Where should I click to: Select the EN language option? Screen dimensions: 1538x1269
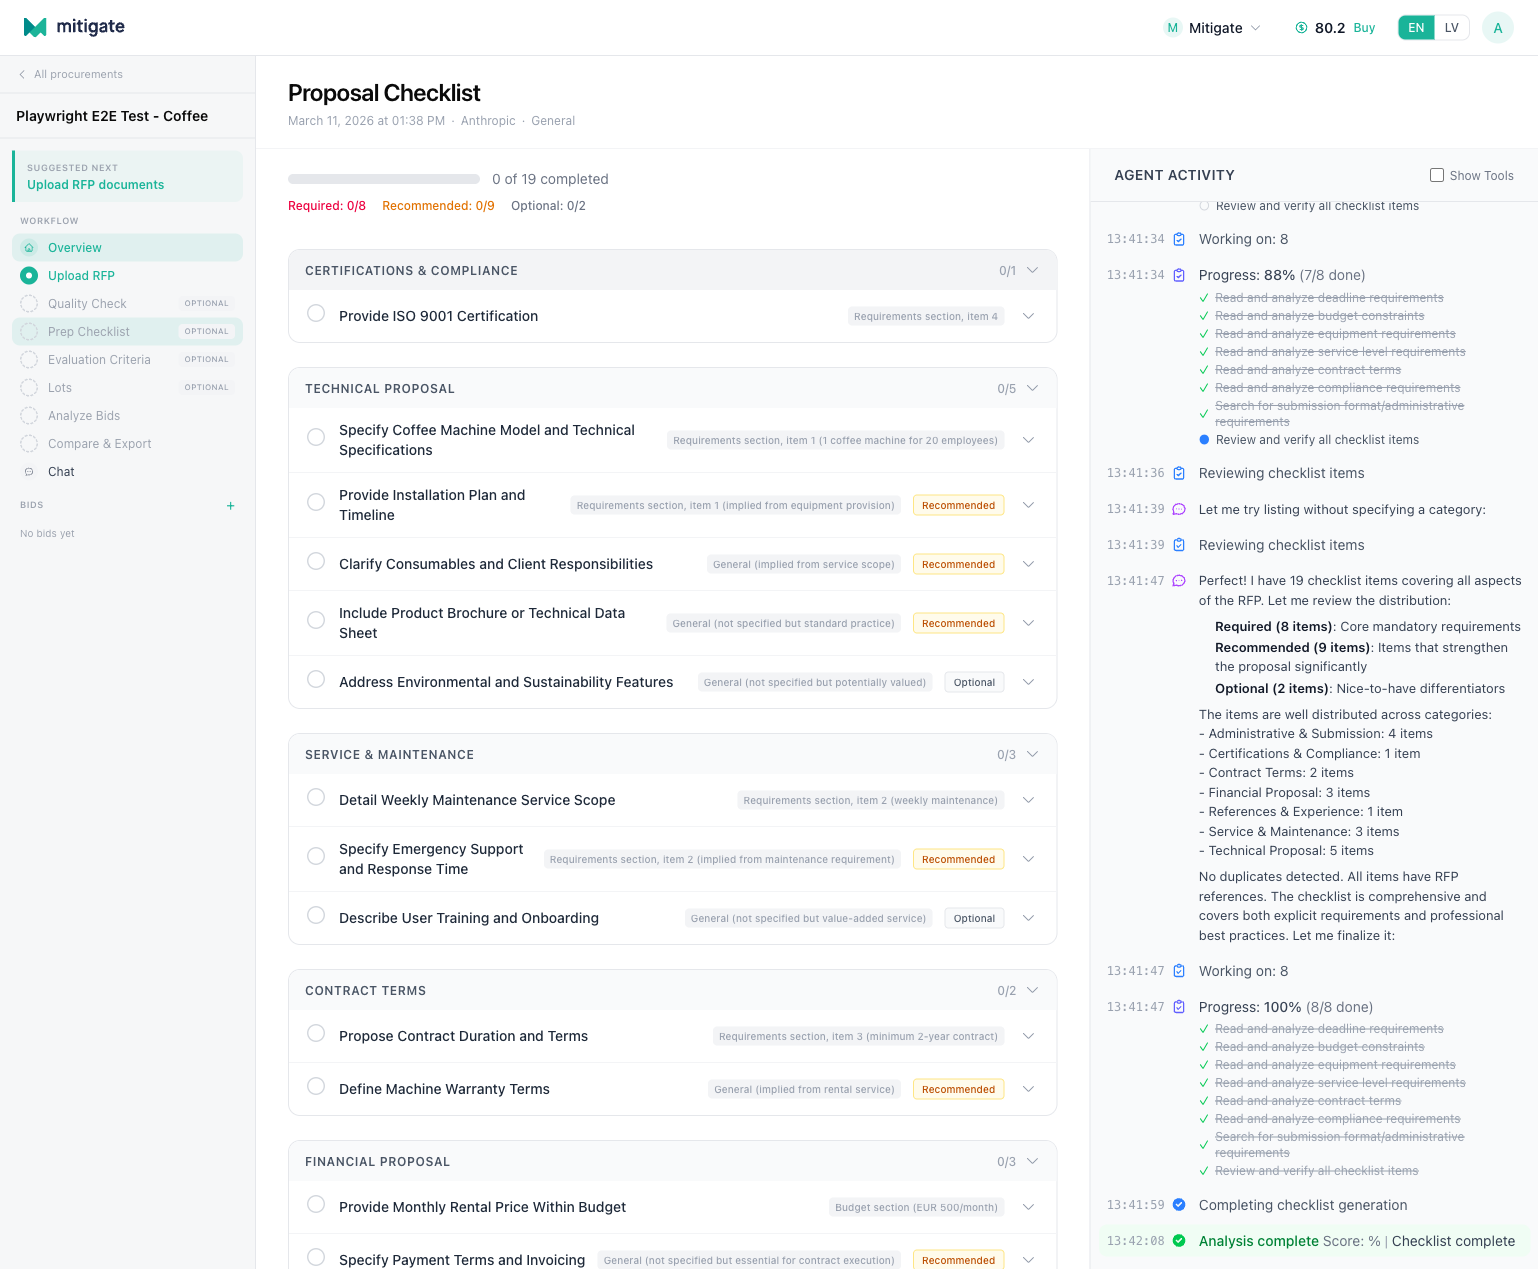tap(1416, 28)
